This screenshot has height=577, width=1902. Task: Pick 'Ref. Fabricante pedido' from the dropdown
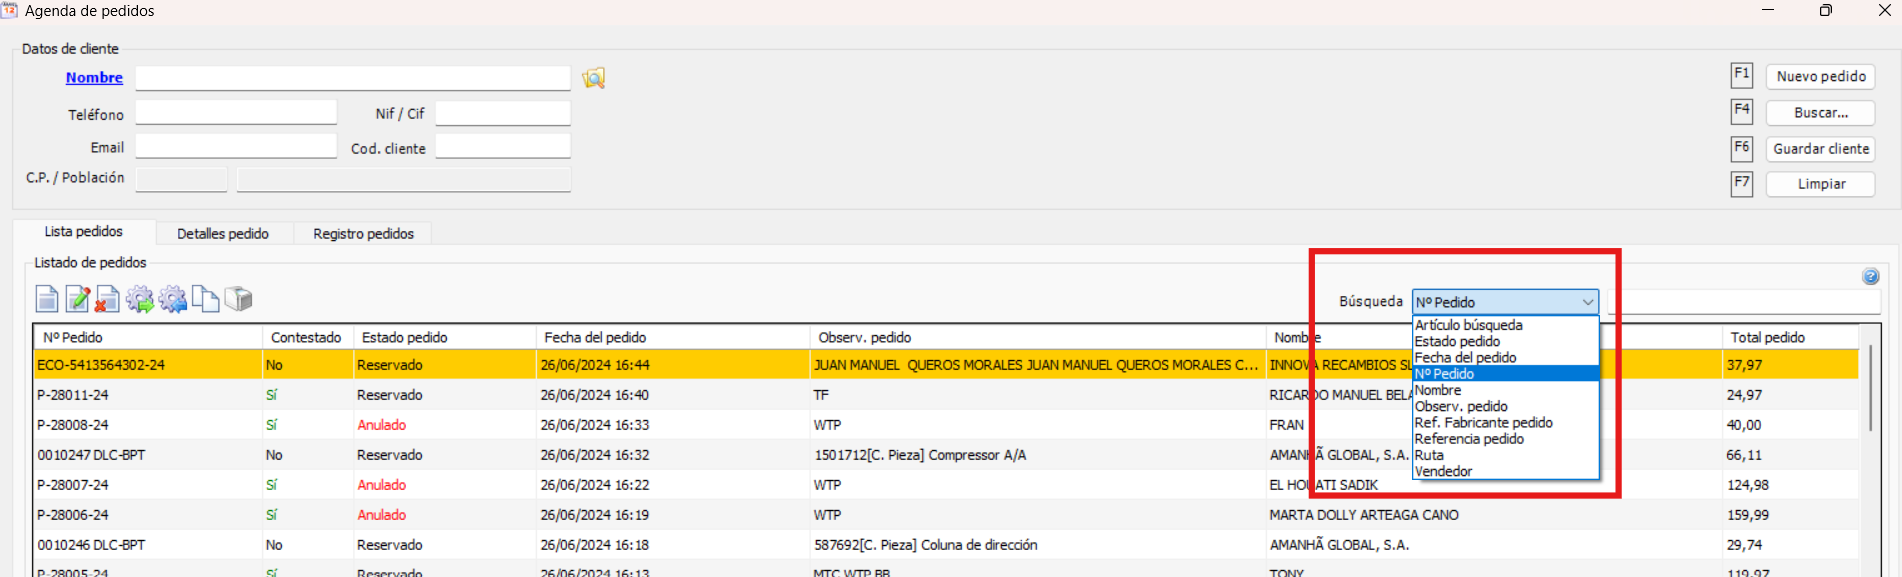pyautogui.click(x=1483, y=423)
